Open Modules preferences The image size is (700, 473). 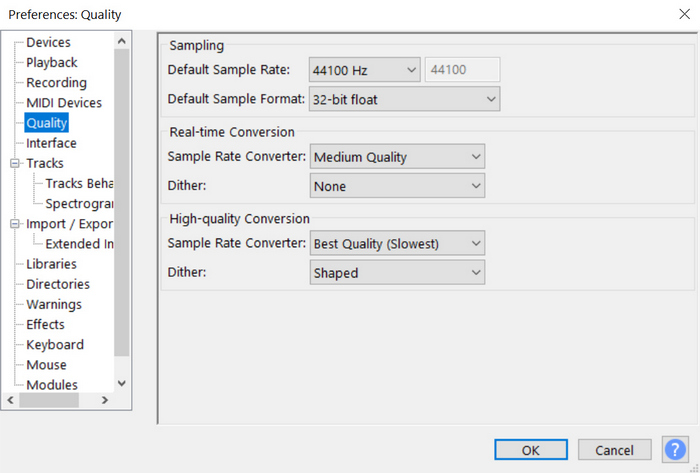52,385
